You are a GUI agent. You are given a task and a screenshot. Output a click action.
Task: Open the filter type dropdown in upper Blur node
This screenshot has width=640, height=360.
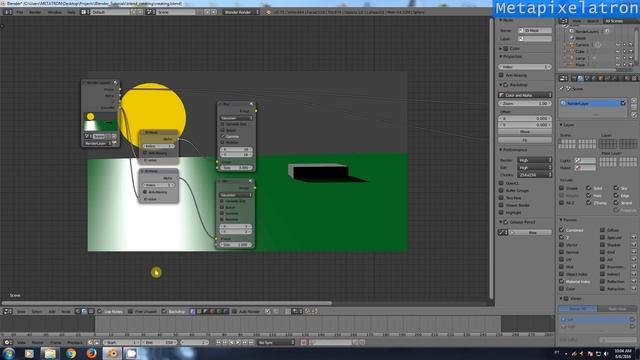click(237, 118)
